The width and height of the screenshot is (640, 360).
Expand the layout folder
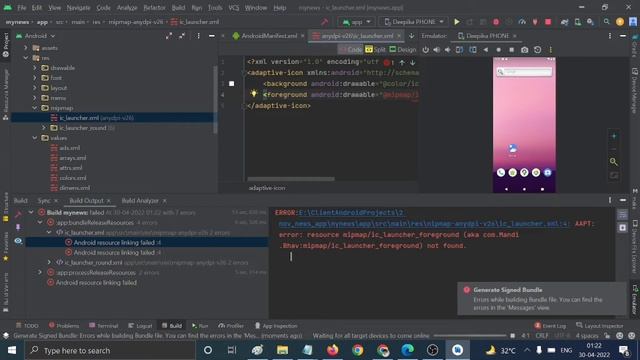[x=35, y=88]
